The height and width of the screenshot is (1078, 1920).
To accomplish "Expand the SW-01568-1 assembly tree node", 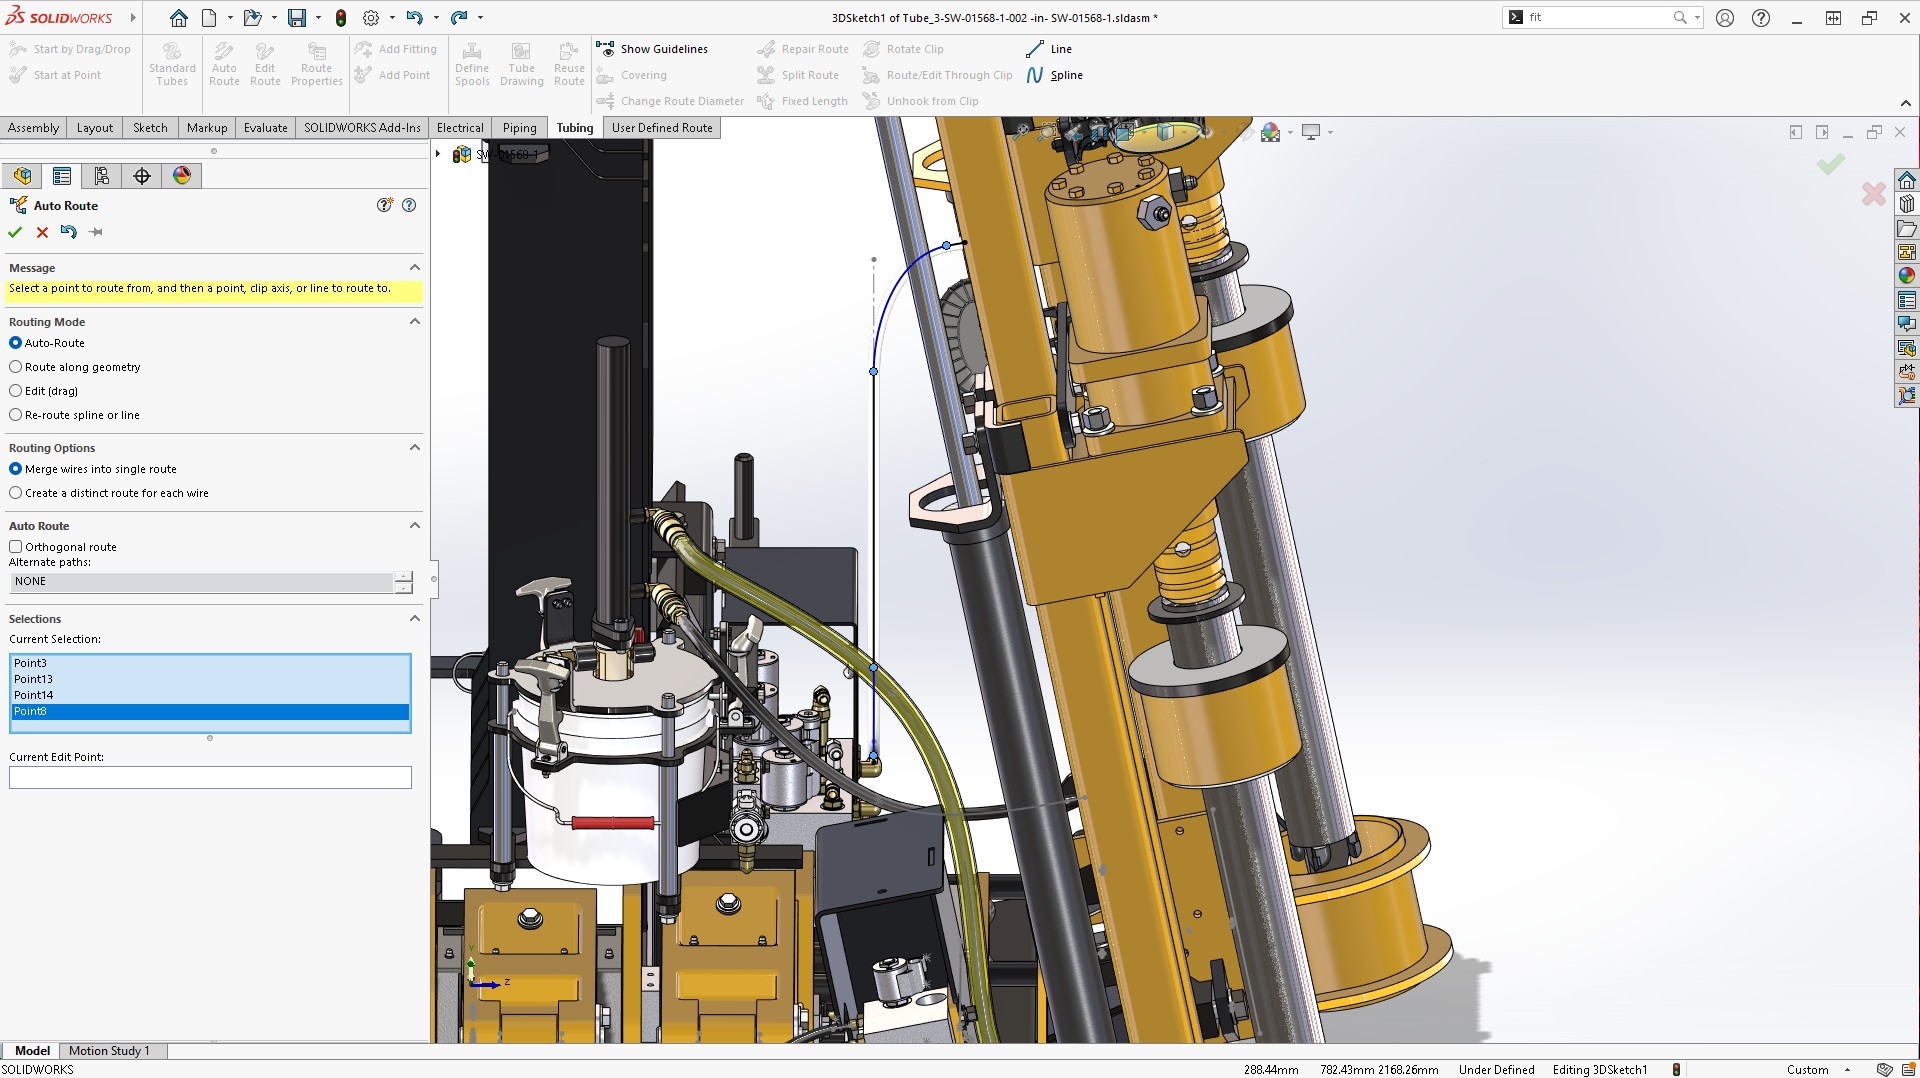I will pos(438,154).
